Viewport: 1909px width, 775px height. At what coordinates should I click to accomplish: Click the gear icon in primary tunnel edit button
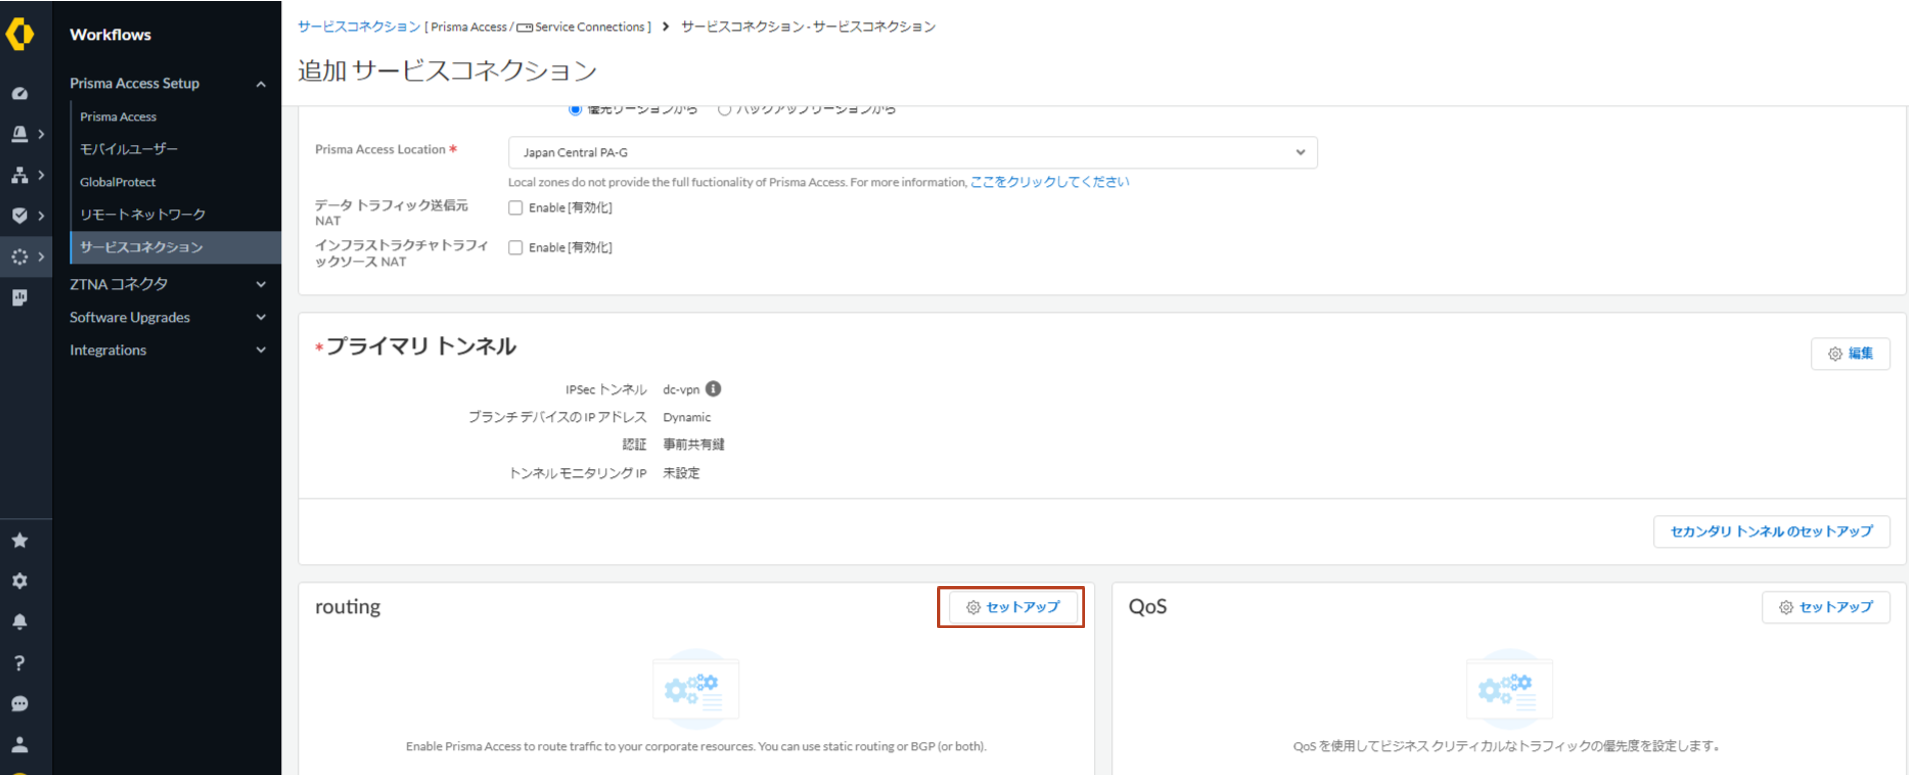[x=1835, y=354]
